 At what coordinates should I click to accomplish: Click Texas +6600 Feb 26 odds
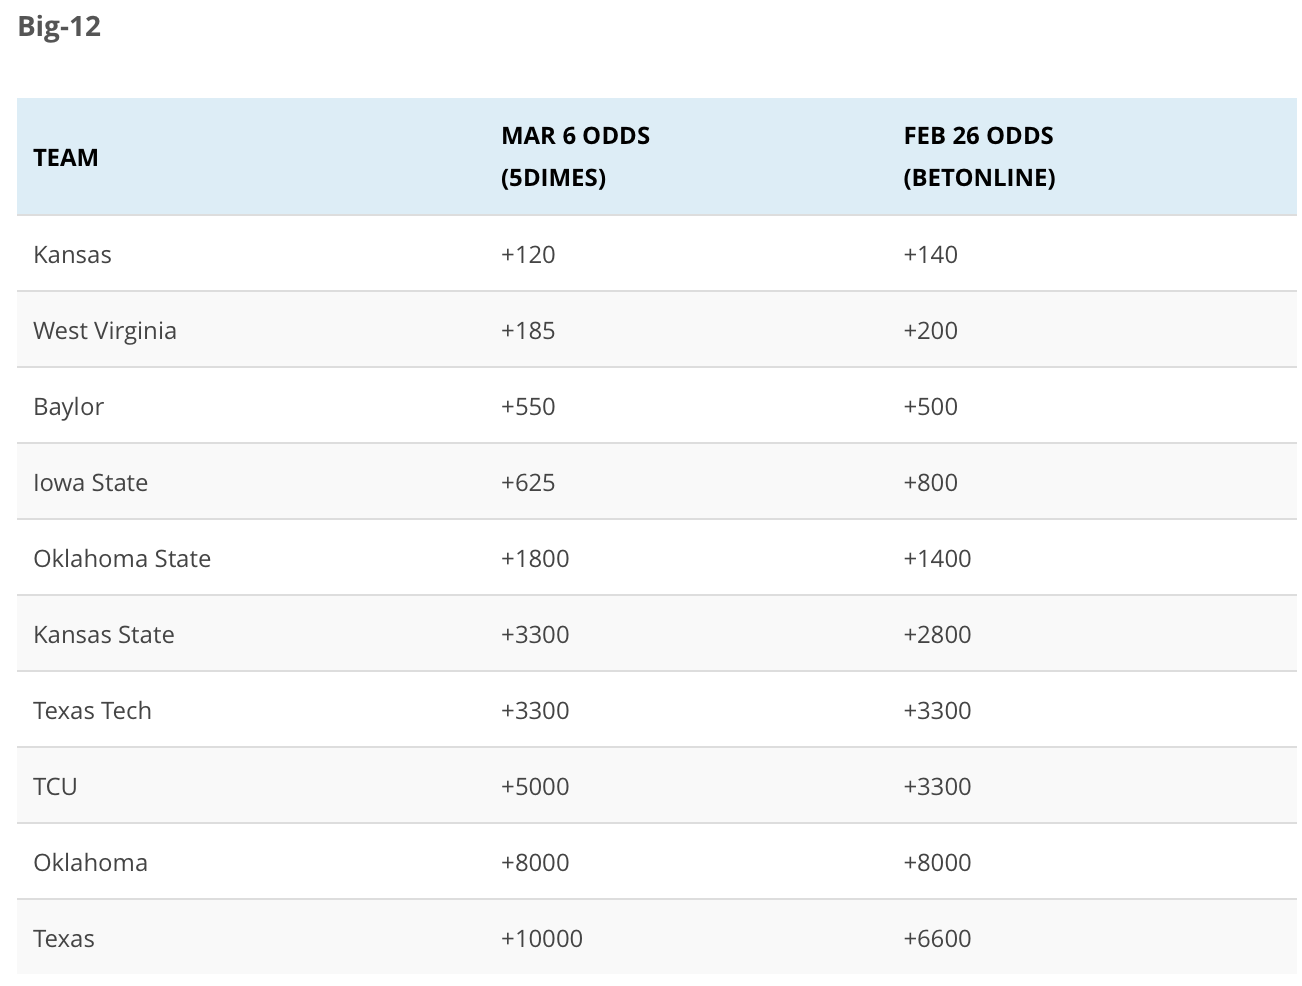(x=937, y=939)
